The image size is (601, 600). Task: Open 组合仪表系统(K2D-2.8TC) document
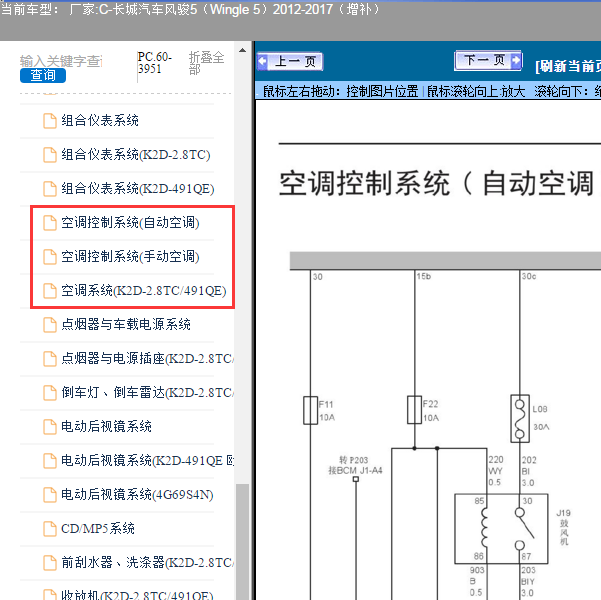pos(136,155)
